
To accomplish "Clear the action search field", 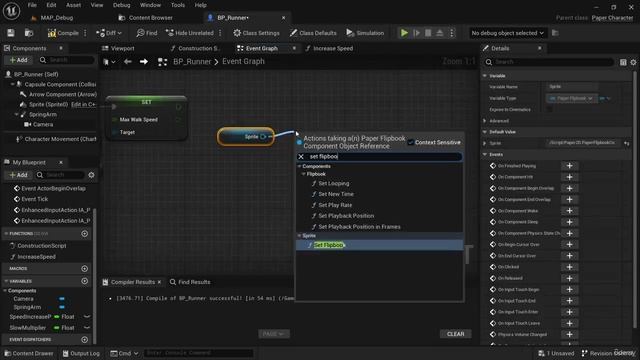I will (x=301, y=157).
